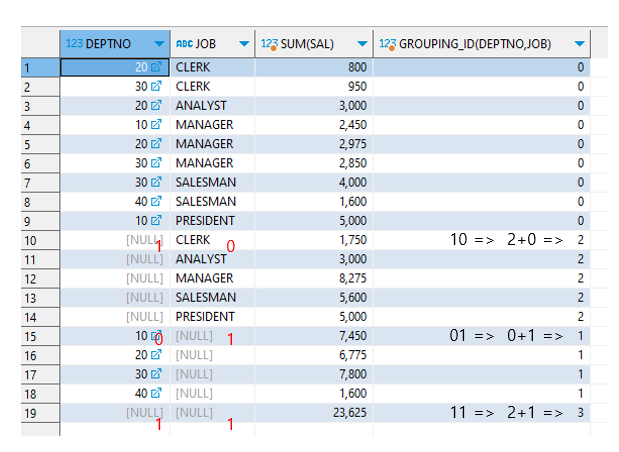619x452 pixels.
Task: Open link icon in row 8 DEPTNO cell
Action: 156,201
